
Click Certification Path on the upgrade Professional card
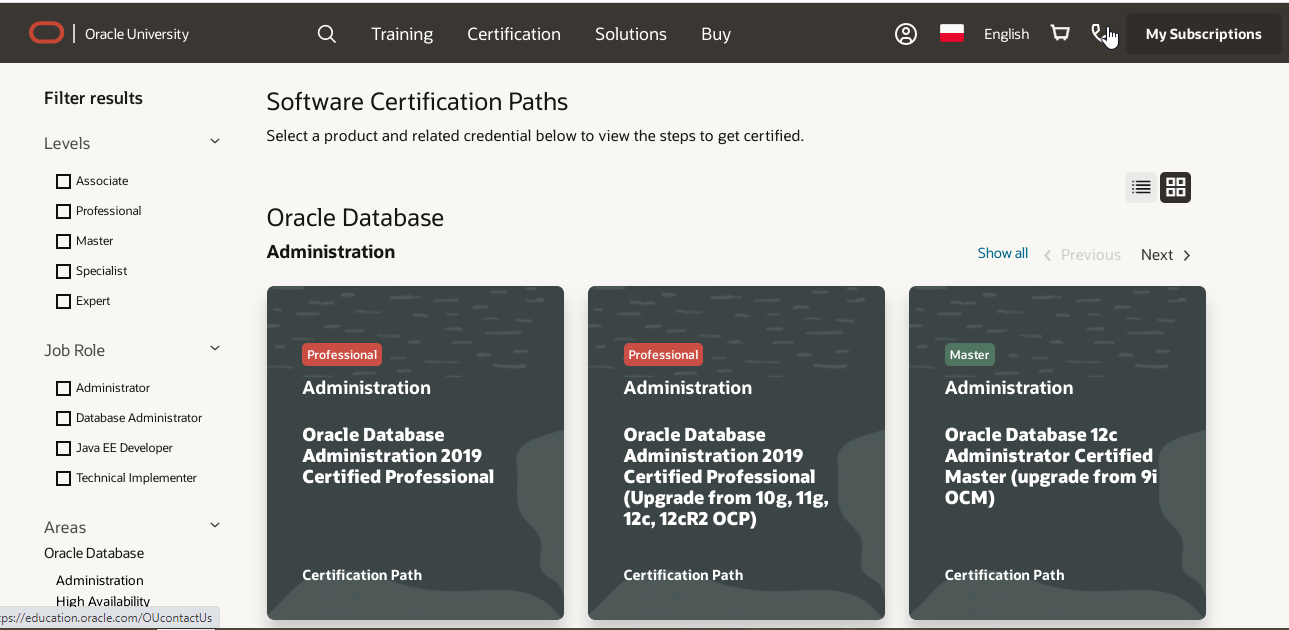[x=683, y=575]
